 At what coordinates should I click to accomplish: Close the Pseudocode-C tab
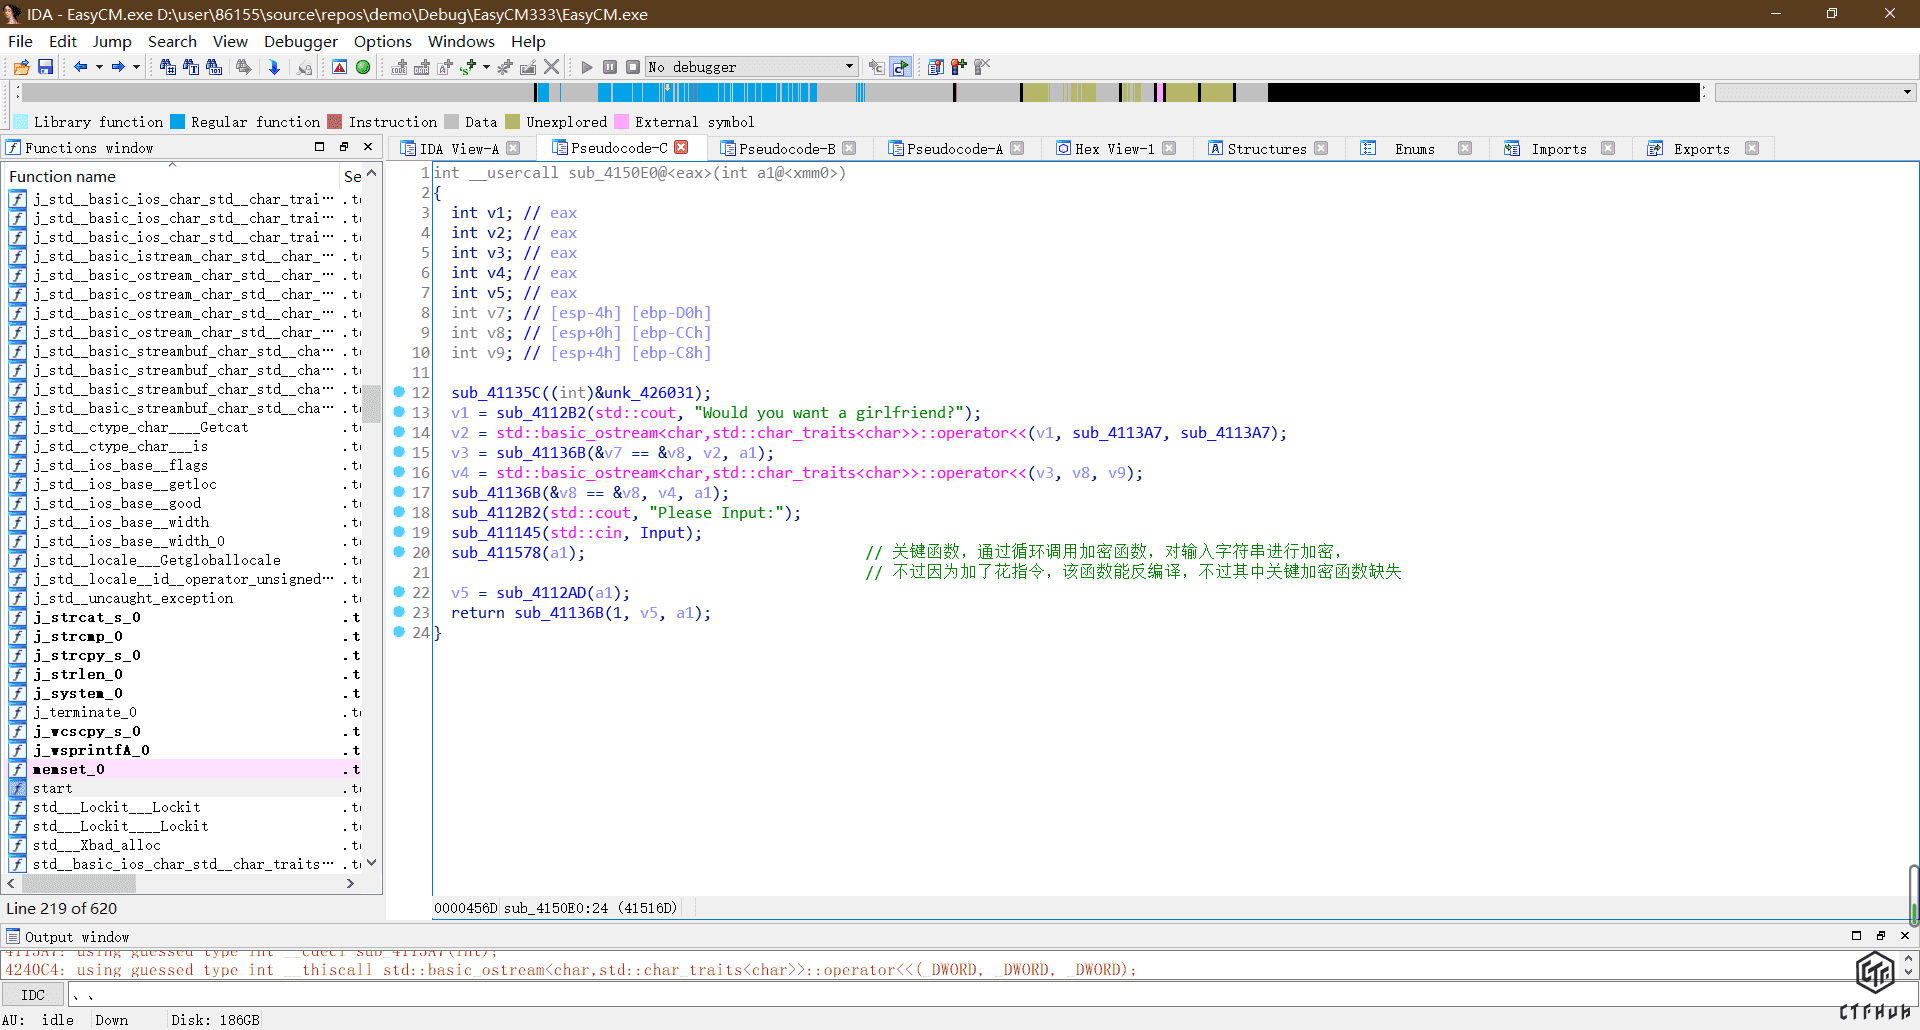coord(681,148)
